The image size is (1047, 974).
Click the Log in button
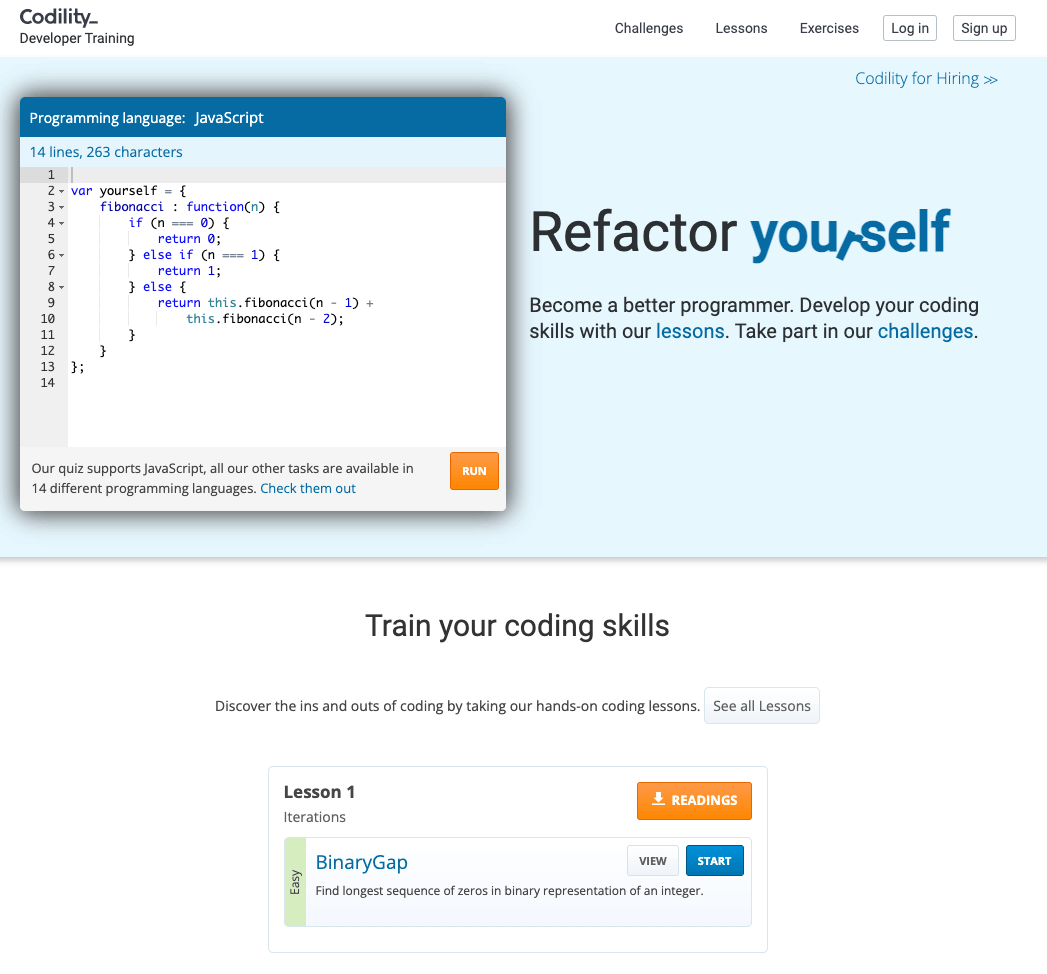pyautogui.click(x=909, y=28)
